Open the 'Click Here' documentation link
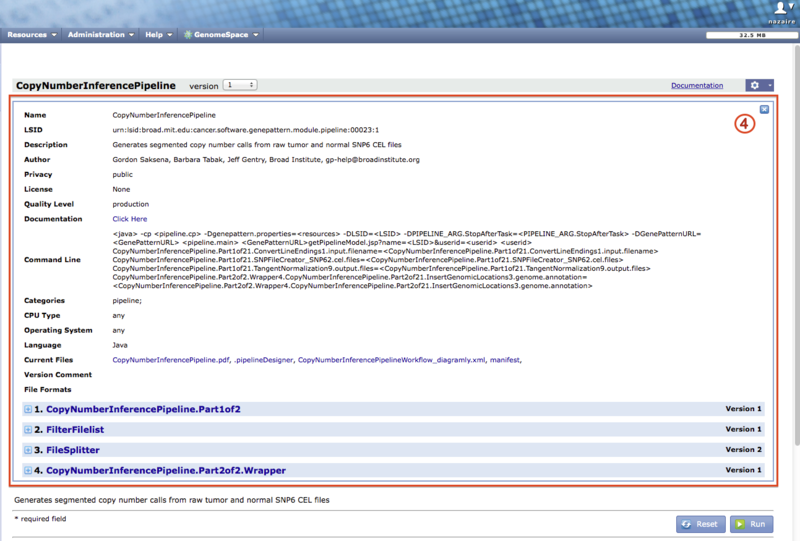 (129, 219)
